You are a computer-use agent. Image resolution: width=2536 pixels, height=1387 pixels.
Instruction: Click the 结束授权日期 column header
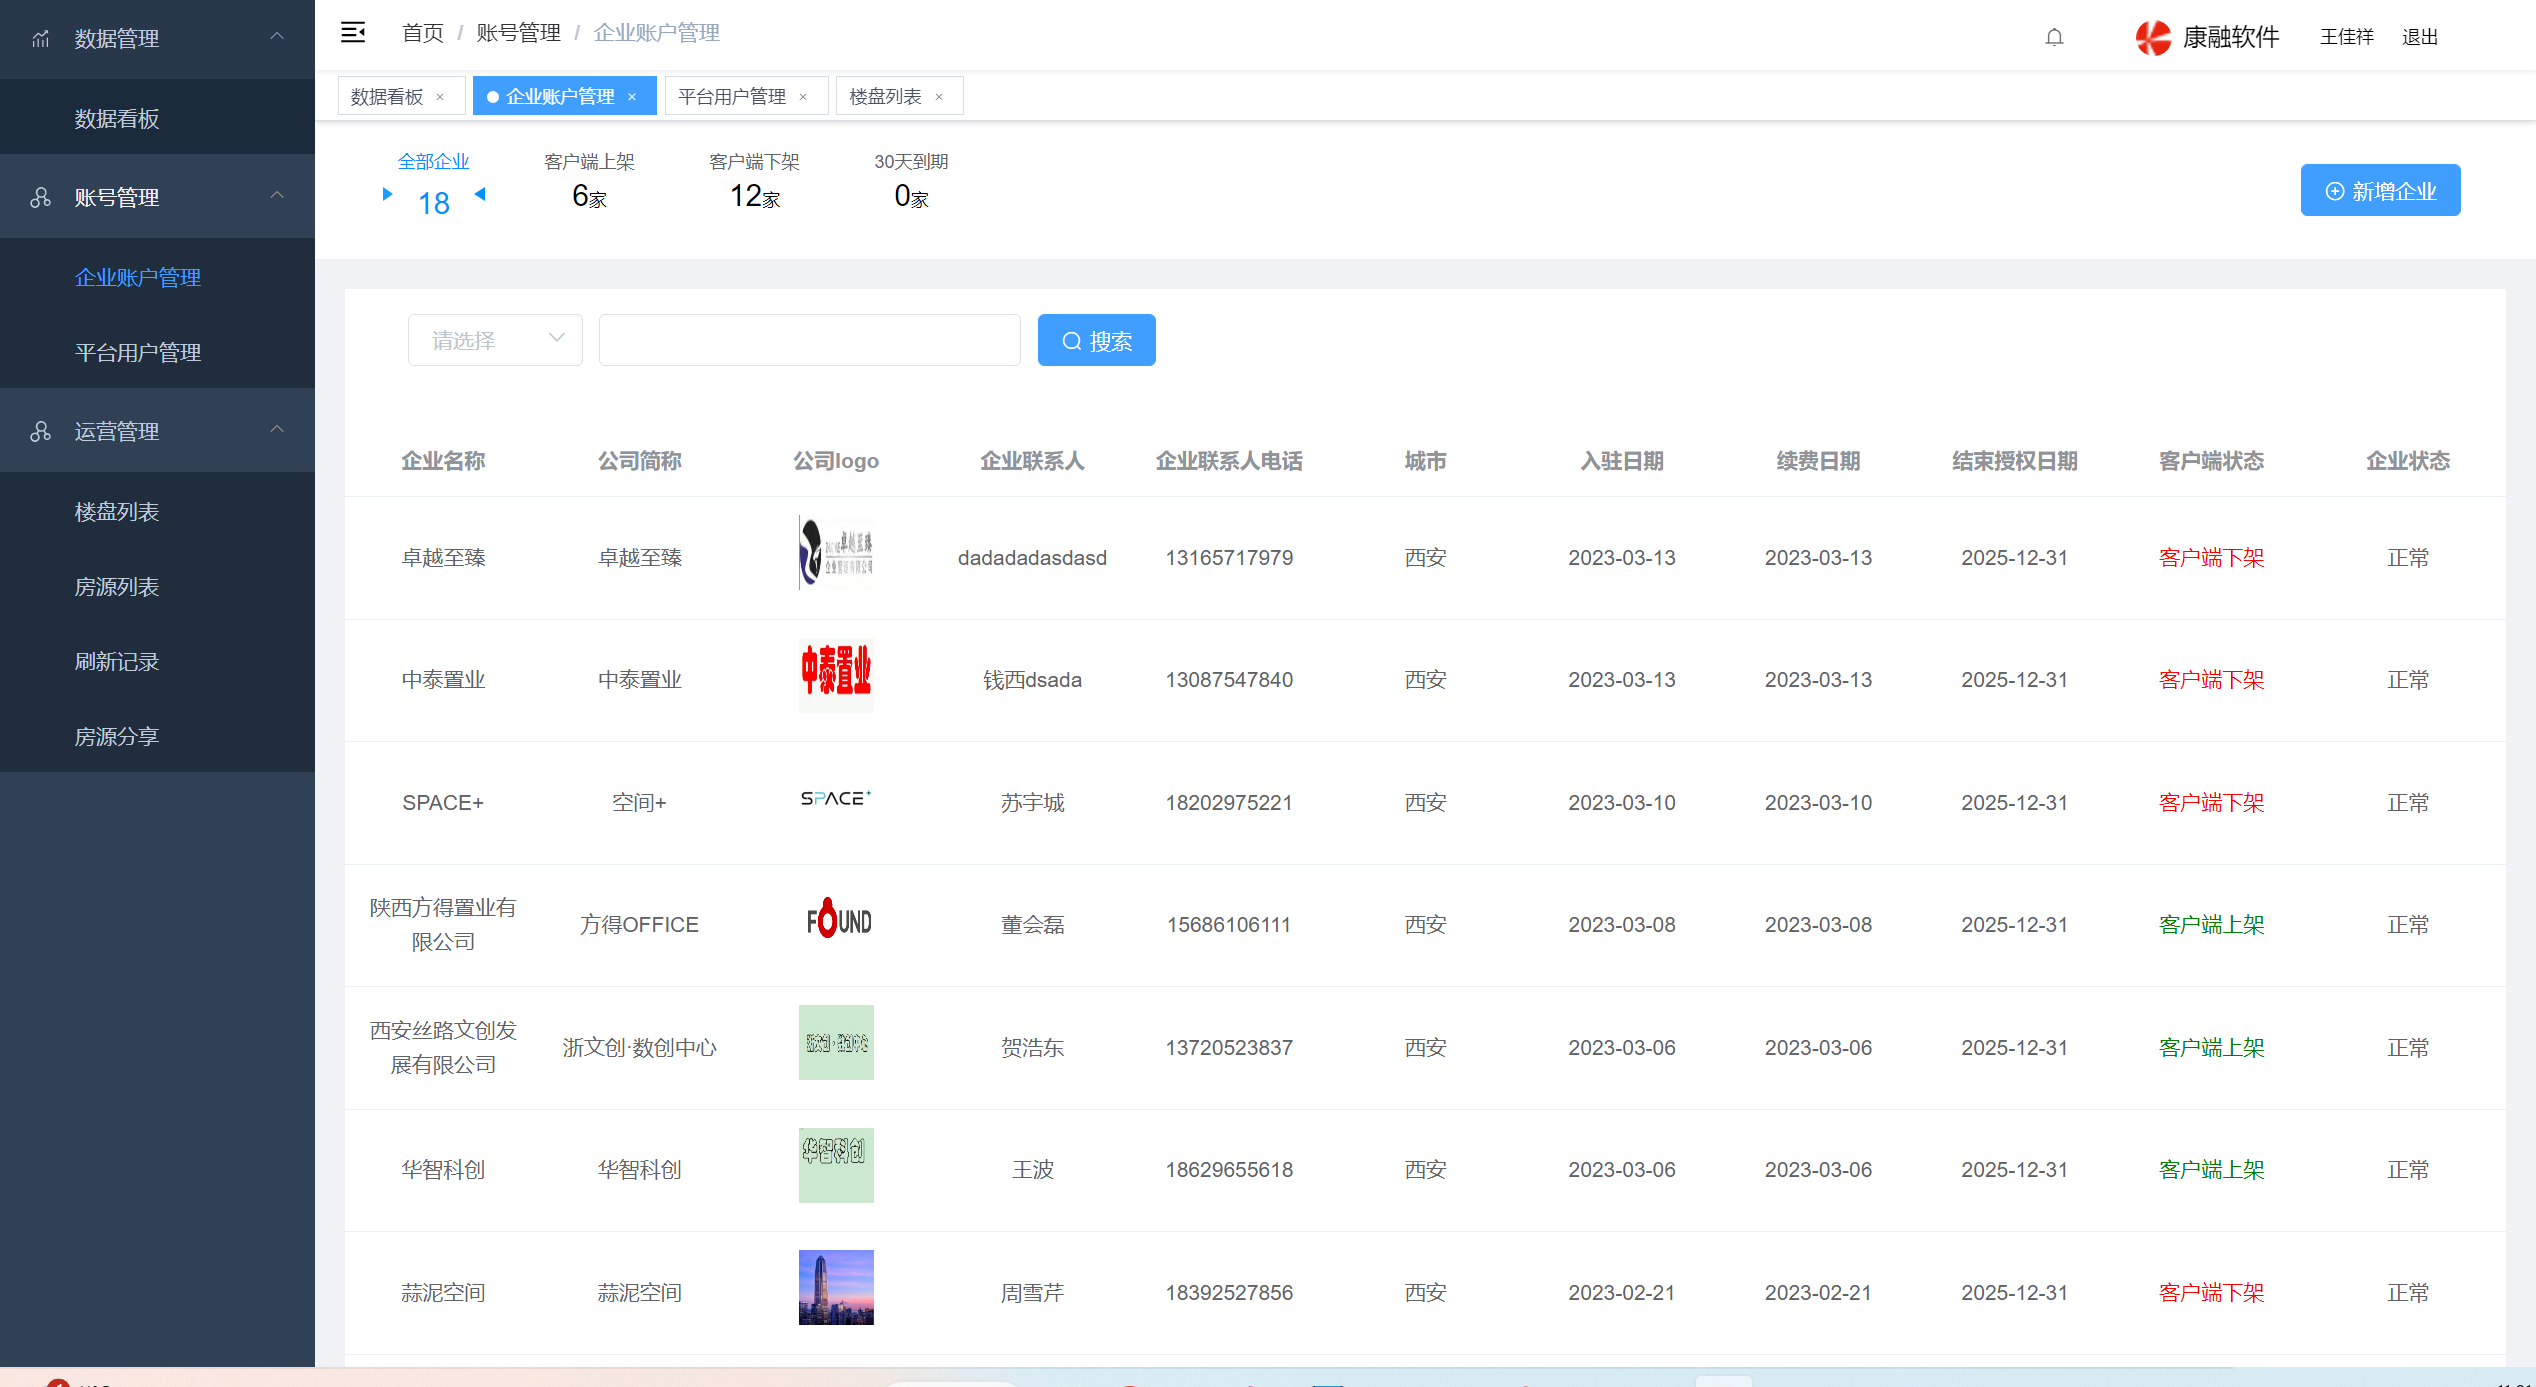tap(2014, 460)
